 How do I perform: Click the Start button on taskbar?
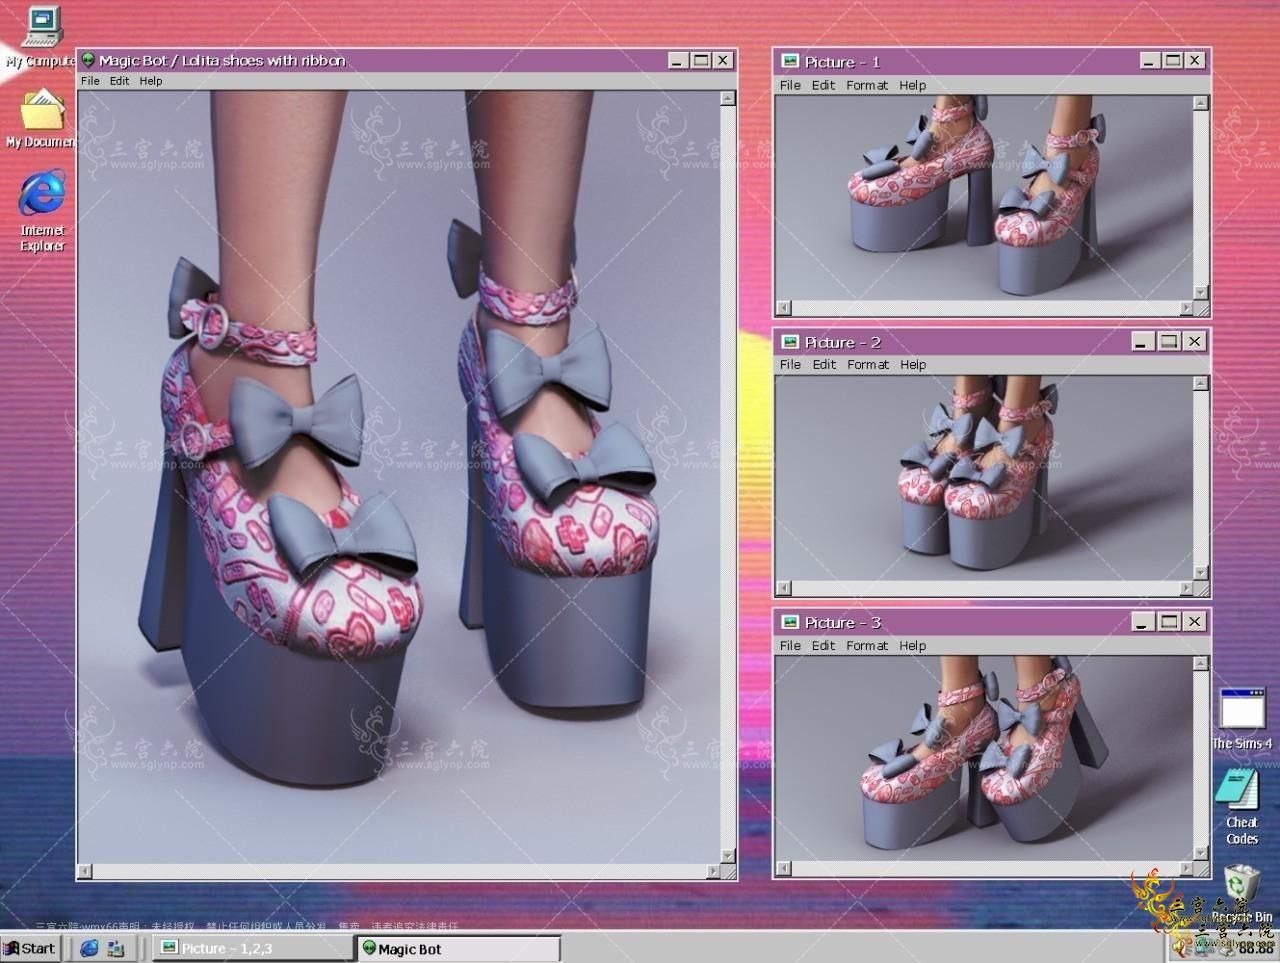30,948
